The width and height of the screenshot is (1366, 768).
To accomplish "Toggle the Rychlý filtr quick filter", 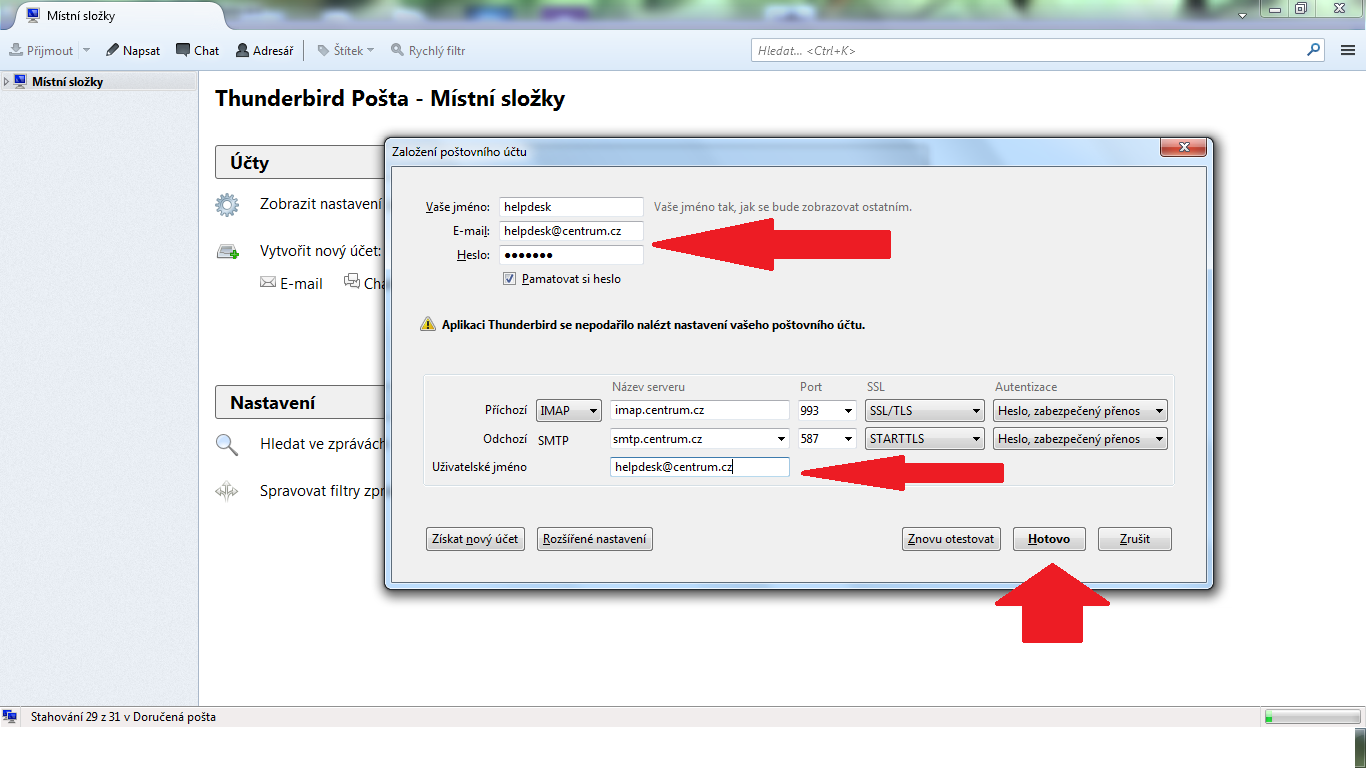I will (428, 50).
